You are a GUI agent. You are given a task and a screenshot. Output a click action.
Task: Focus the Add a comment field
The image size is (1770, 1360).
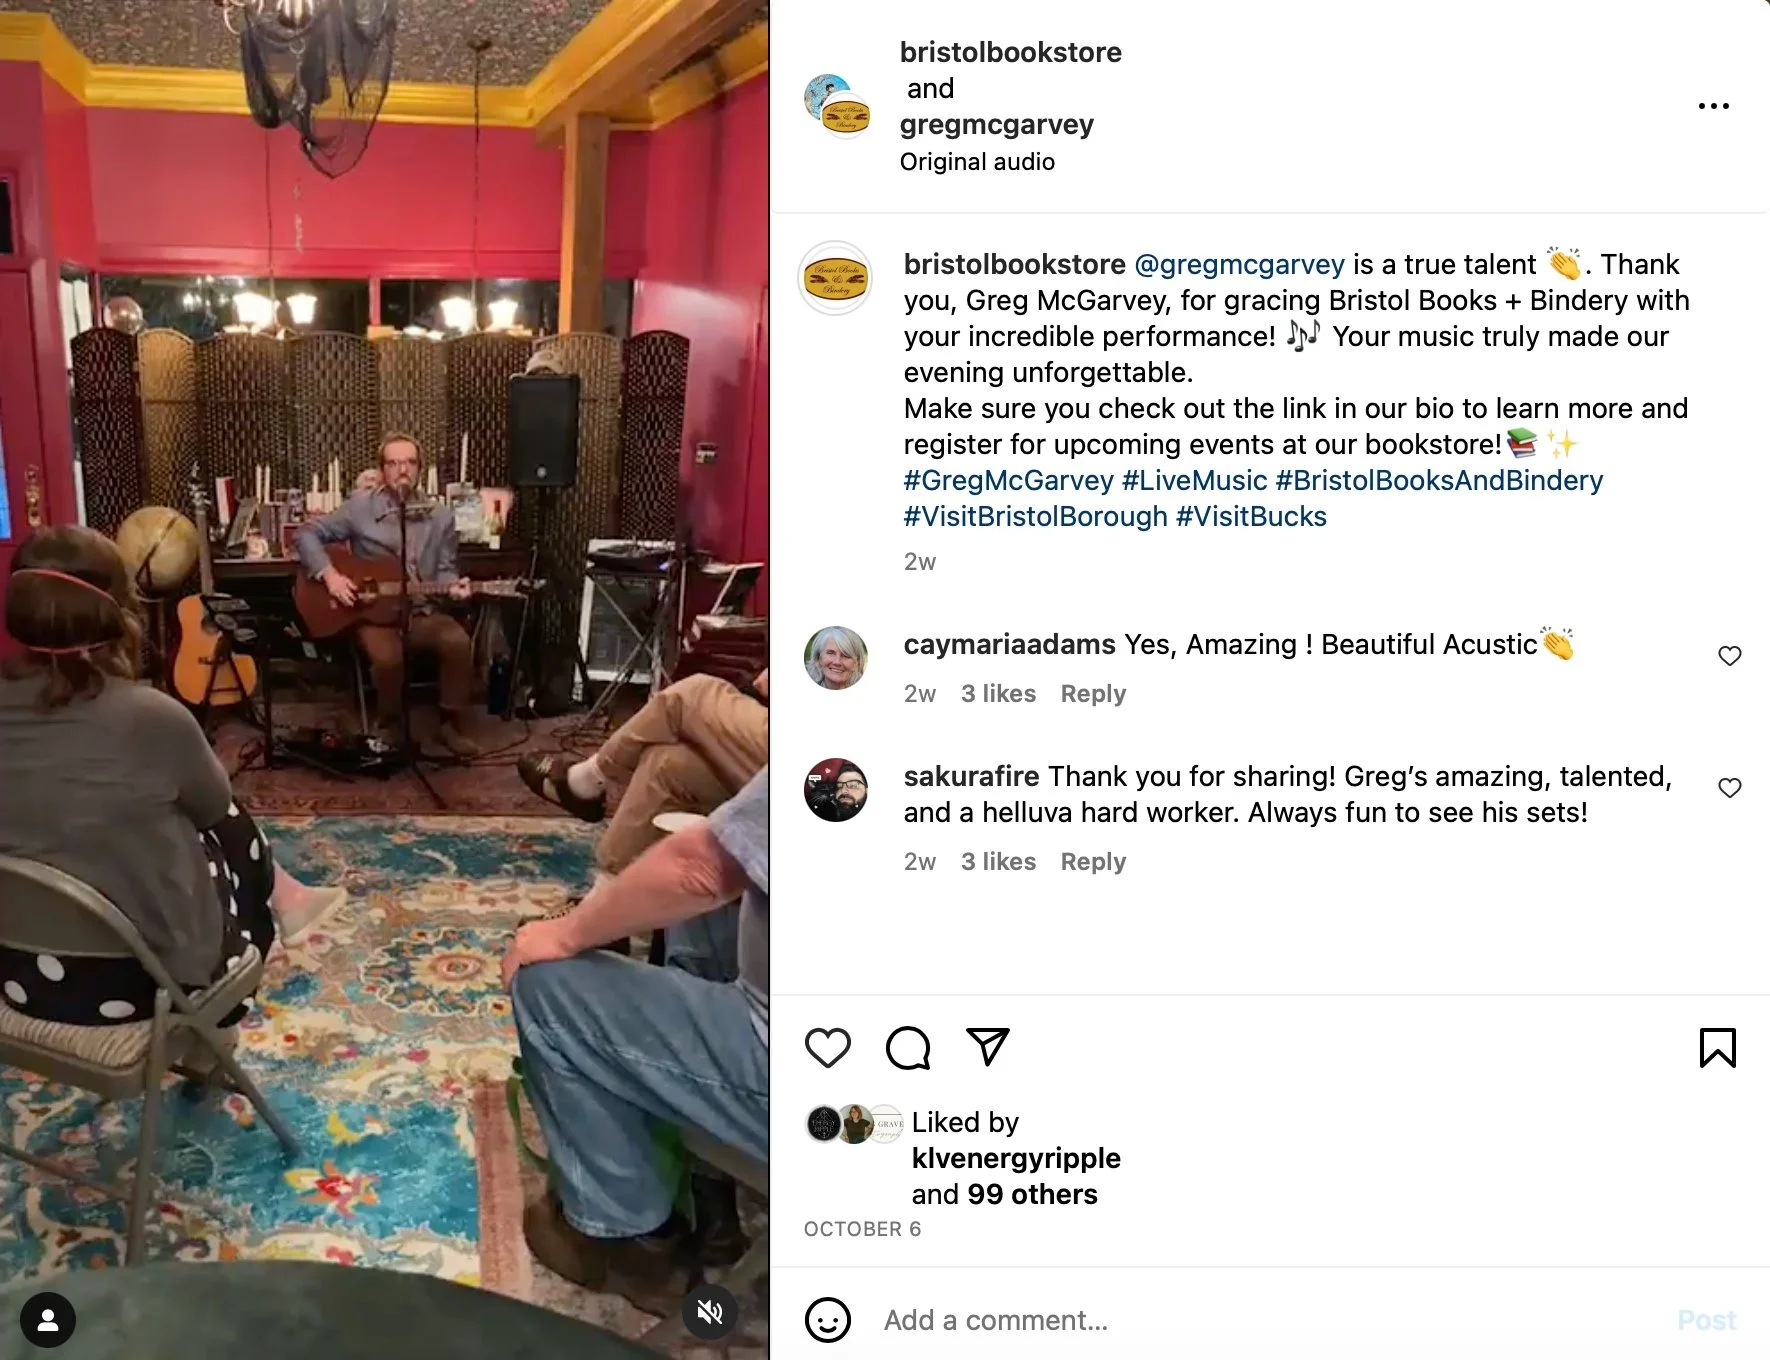(x=1270, y=1320)
